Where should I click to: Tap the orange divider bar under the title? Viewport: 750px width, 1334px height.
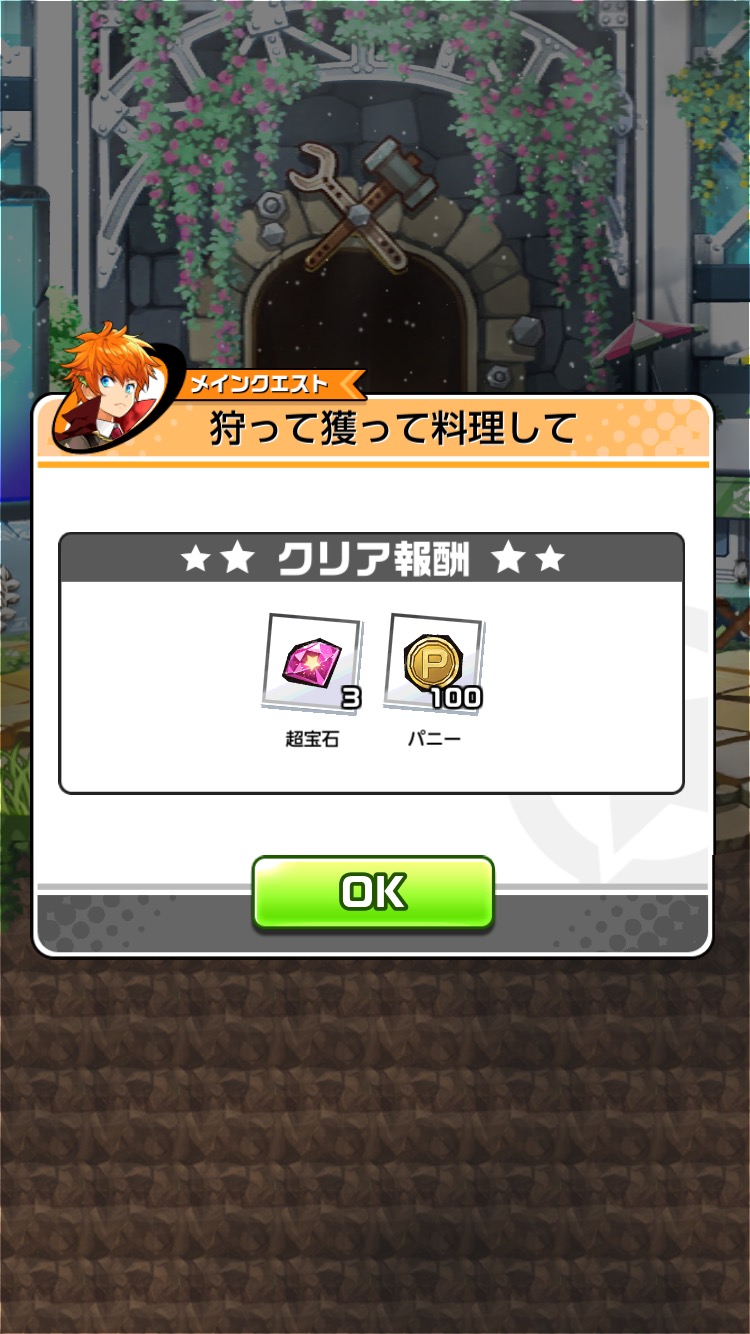click(x=373, y=464)
